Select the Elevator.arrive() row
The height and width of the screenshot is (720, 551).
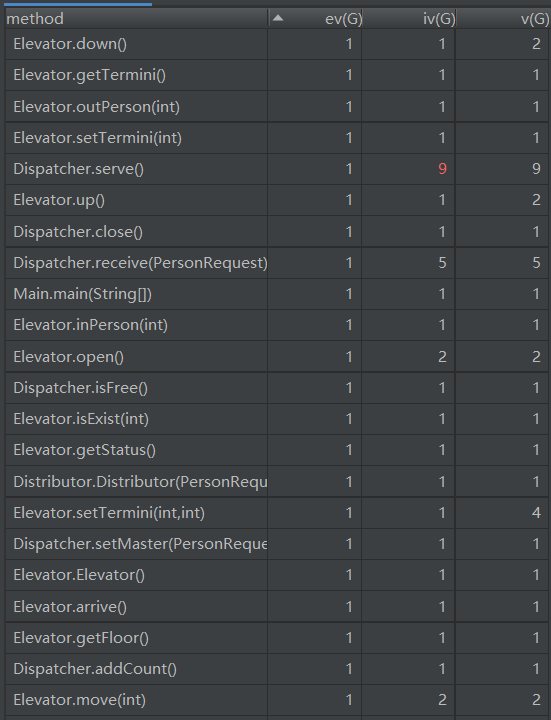[x=278, y=607]
